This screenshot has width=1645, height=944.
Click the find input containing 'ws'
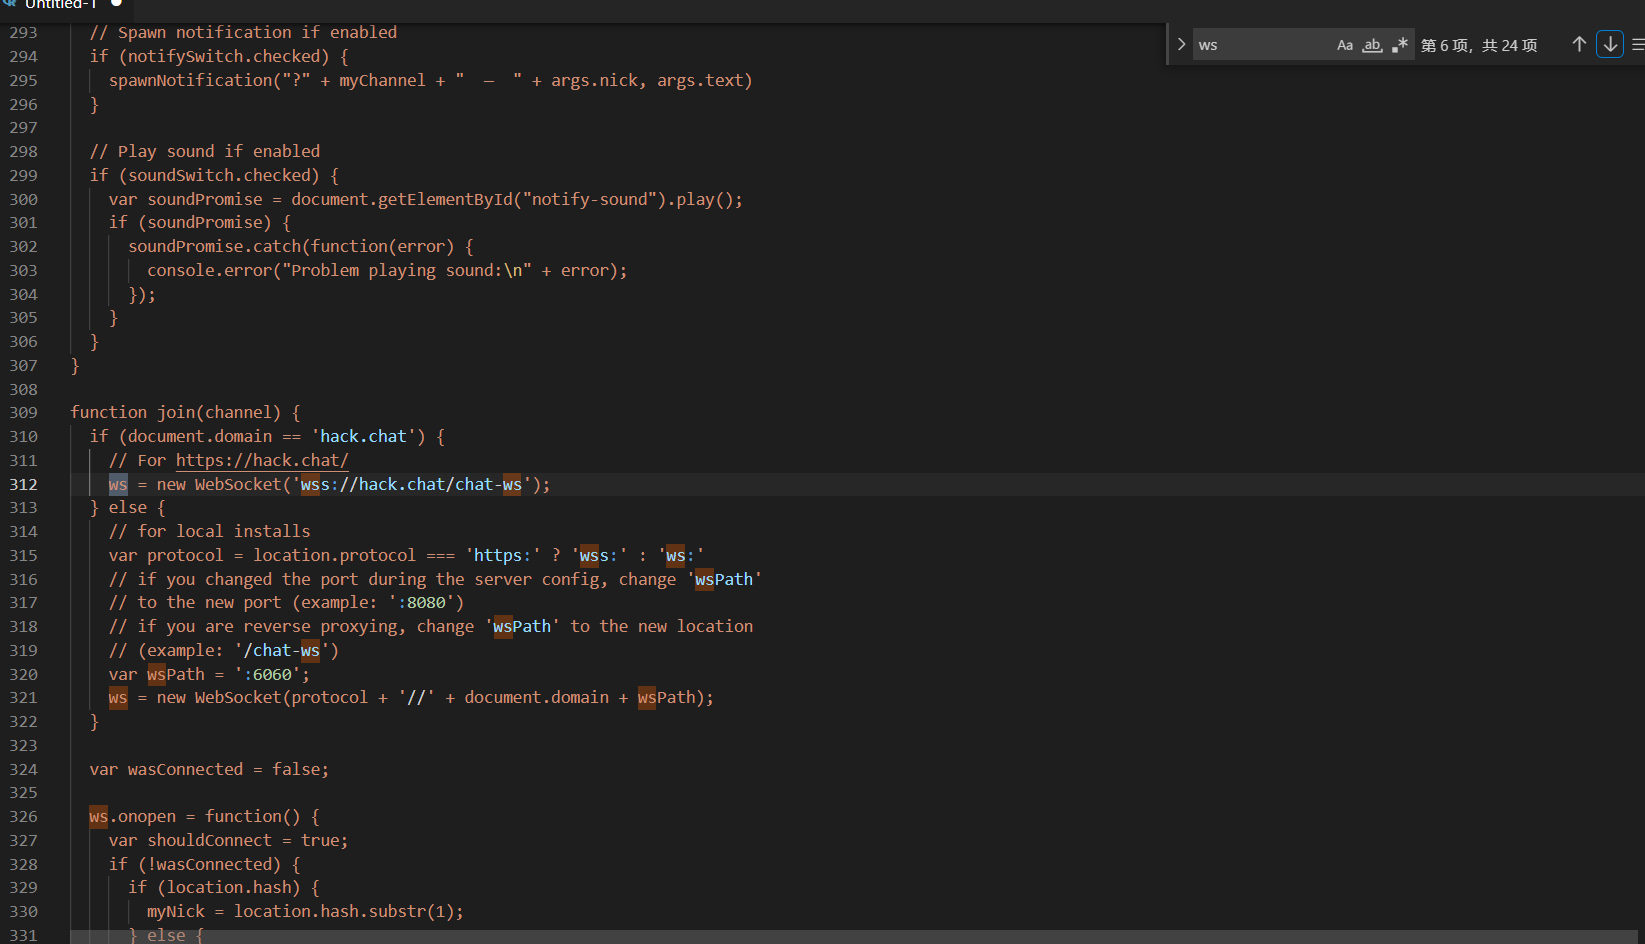(x=1264, y=45)
